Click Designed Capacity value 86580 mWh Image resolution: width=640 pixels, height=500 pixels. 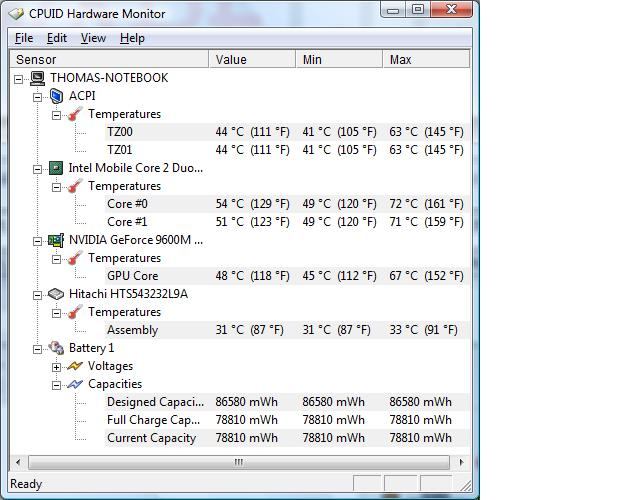point(247,402)
